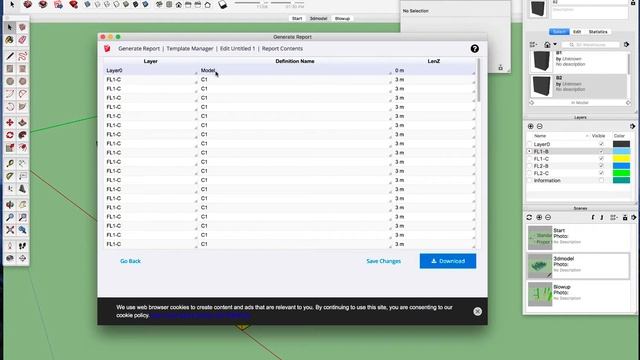This screenshot has width=640, height=360.
Task: Select the B1 component thumbnail
Action: pos(541,61)
